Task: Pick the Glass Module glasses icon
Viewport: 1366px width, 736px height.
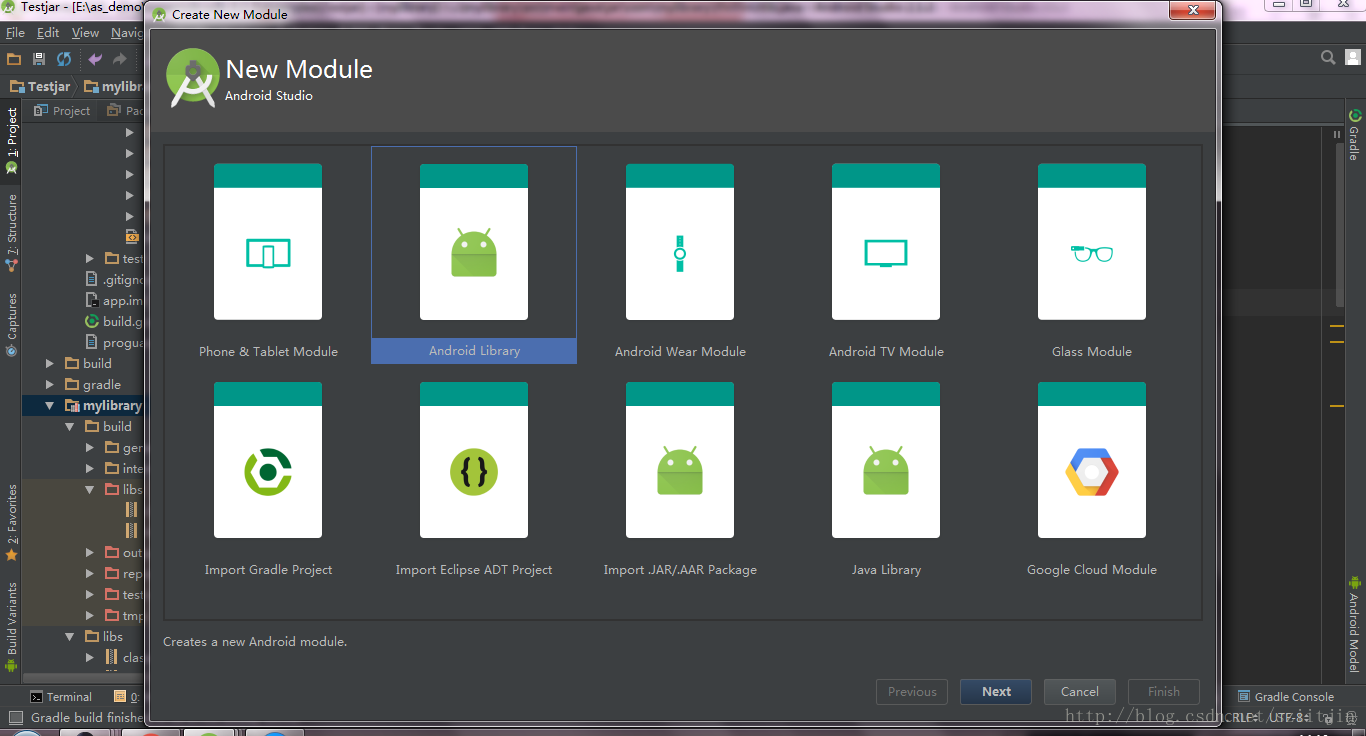Action: (1092, 254)
